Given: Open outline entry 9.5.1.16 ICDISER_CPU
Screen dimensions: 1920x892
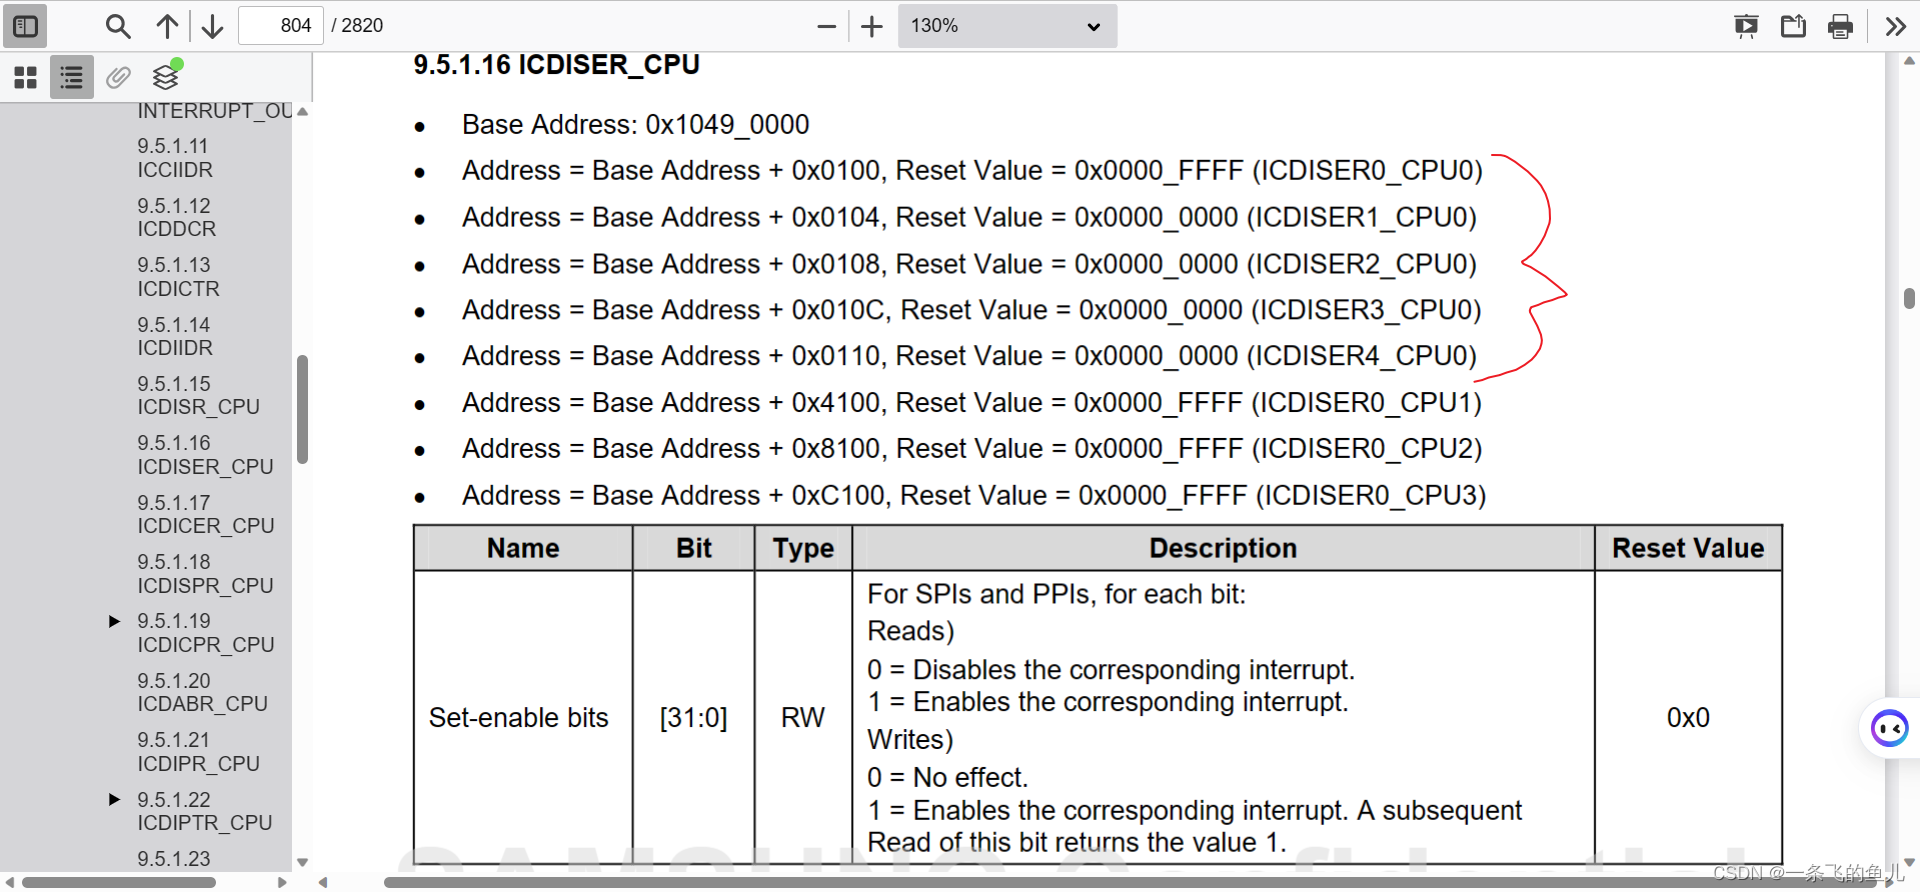Looking at the screenshot, I should coord(205,455).
